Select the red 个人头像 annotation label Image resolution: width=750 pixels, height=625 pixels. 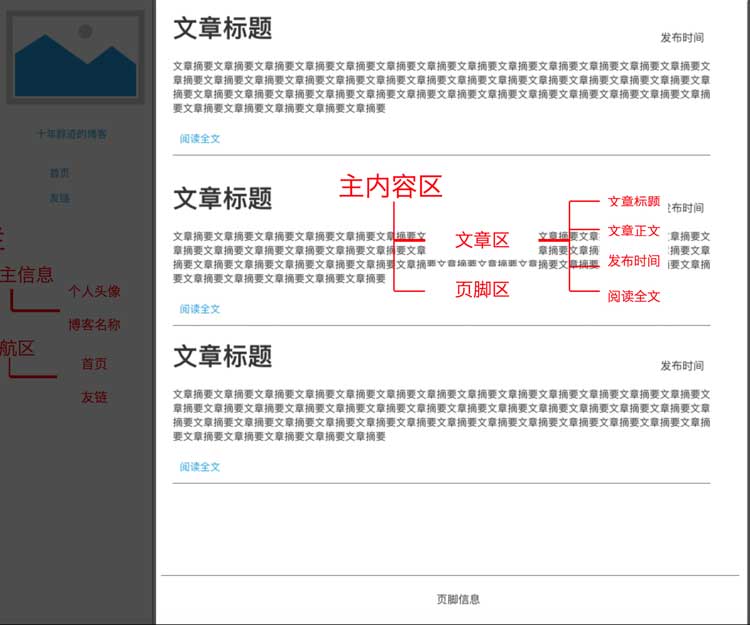coord(94,291)
